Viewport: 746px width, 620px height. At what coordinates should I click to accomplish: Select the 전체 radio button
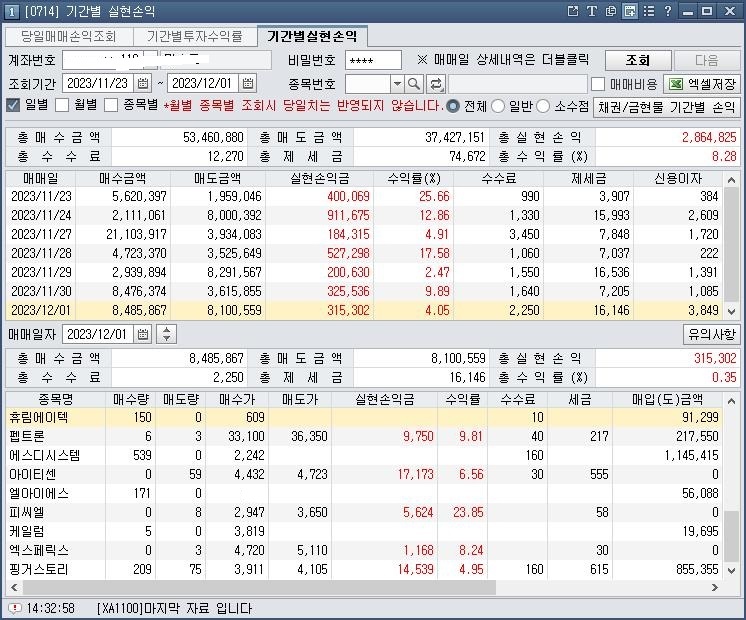(452, 106)
